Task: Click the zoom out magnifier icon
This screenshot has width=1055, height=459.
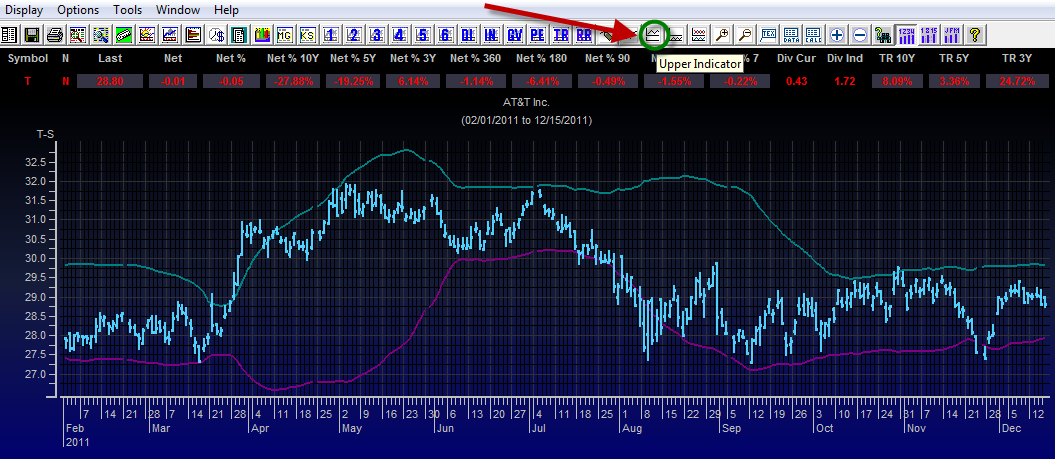Action: tap(745, 34)
